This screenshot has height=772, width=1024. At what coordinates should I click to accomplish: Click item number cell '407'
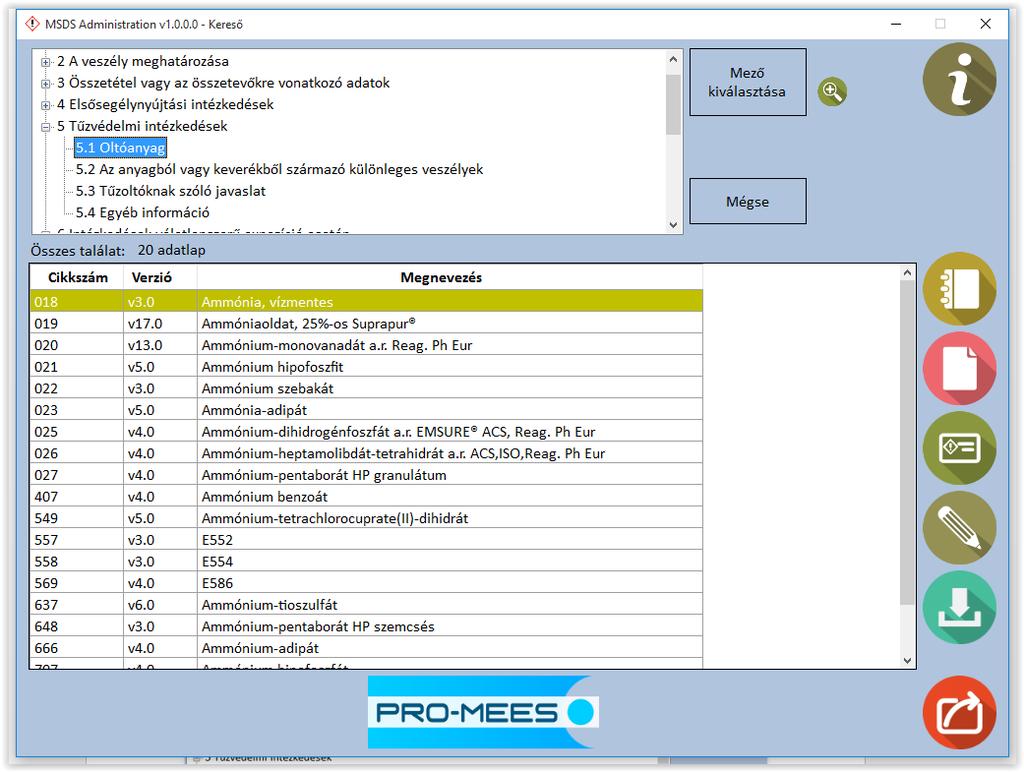77,496
